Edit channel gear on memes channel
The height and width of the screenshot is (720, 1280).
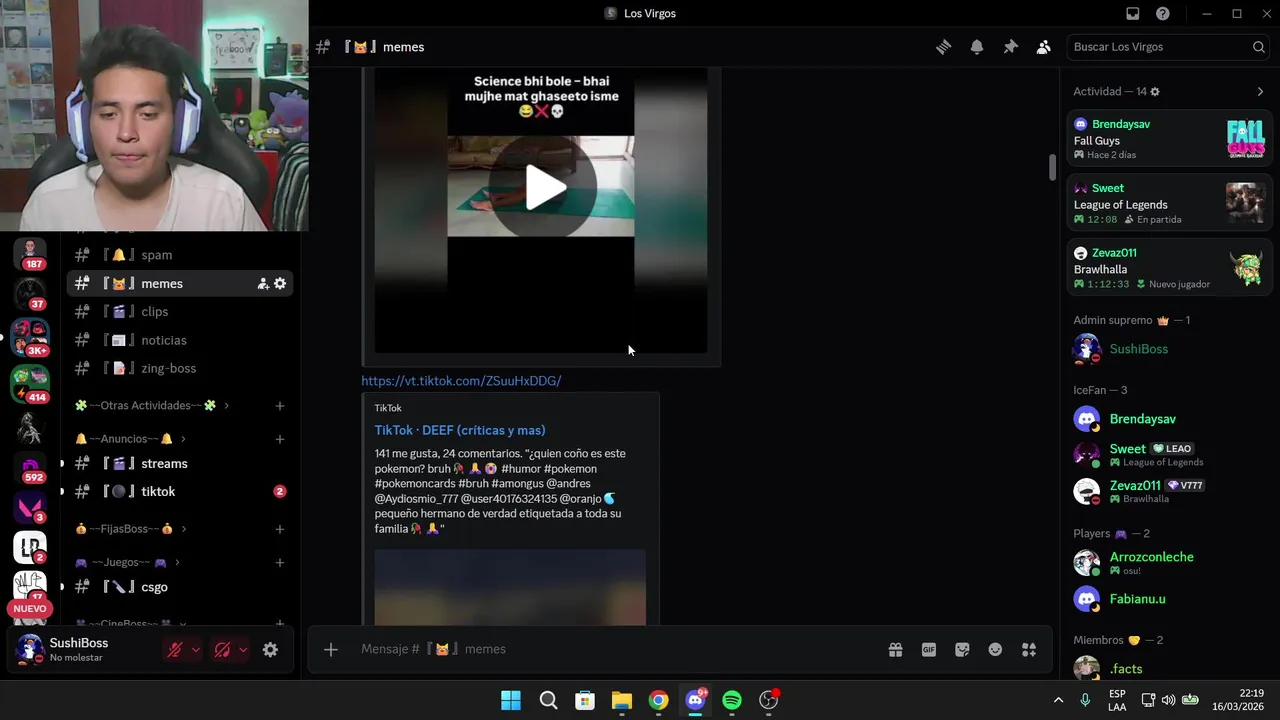click(280, 284)
